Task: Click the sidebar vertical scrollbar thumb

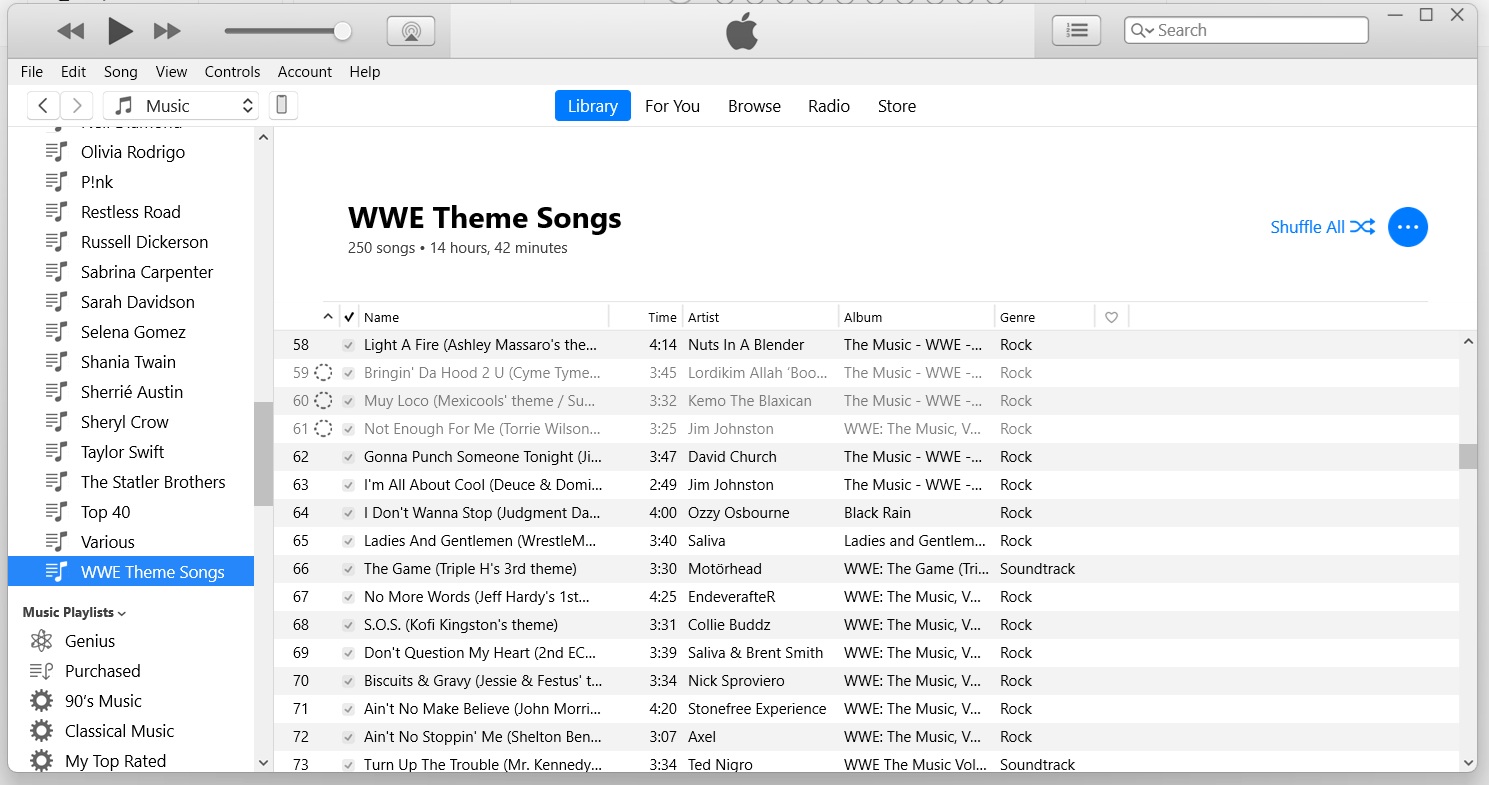Action: pyautogui.click(x=263, y=454)
